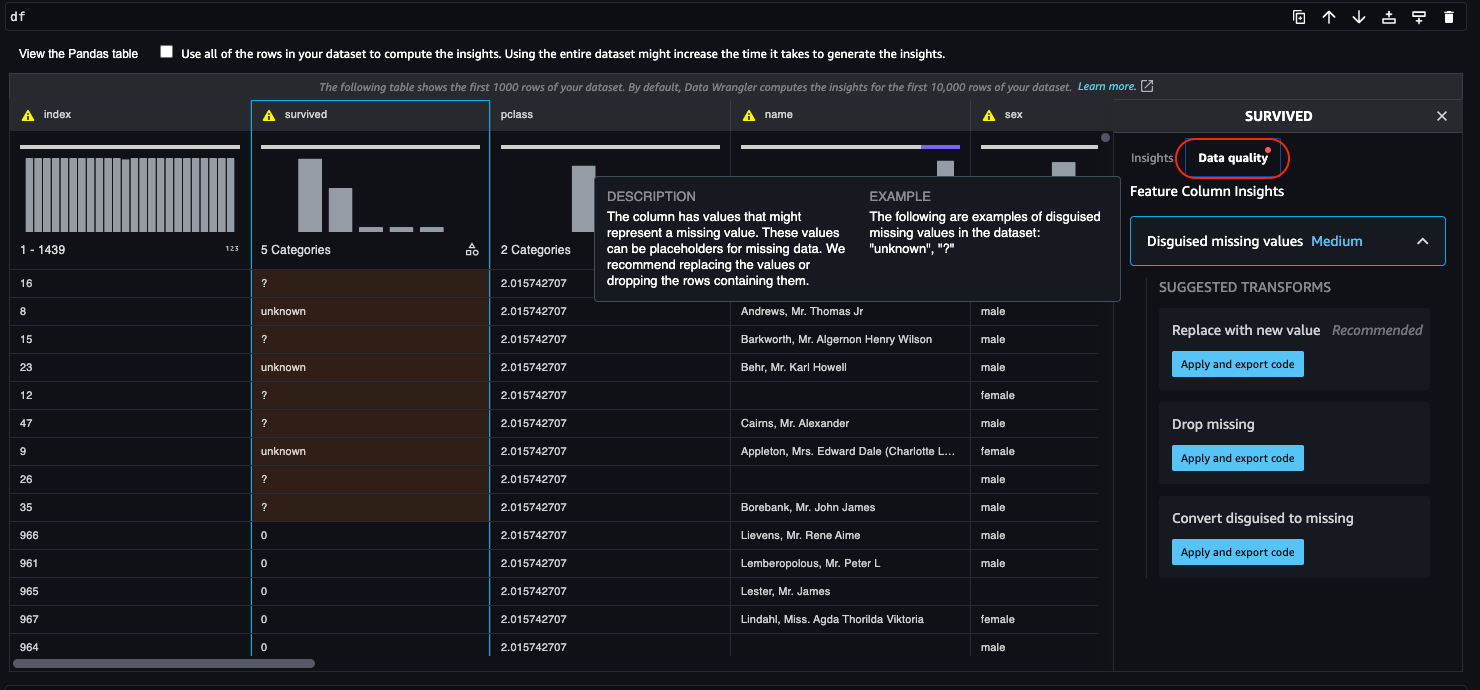The image size is (1480, 690).
Task: Click Apply and export code under Drop missing
Action: [1237, 458]
